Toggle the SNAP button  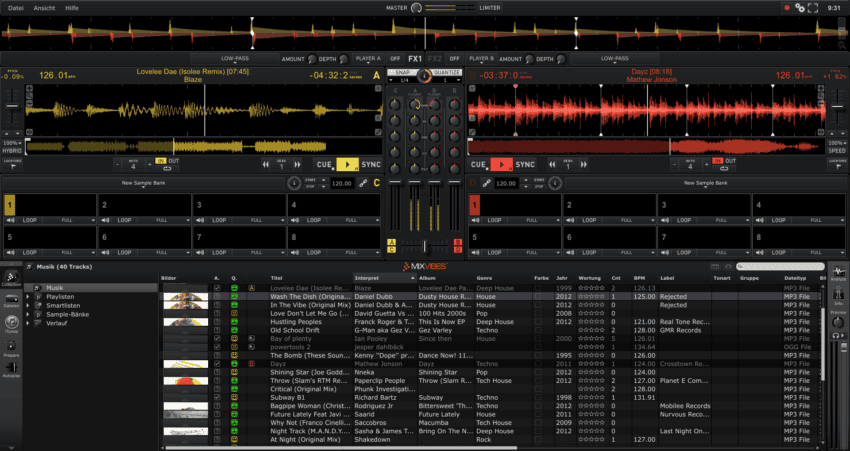click(x=402, y=73)
